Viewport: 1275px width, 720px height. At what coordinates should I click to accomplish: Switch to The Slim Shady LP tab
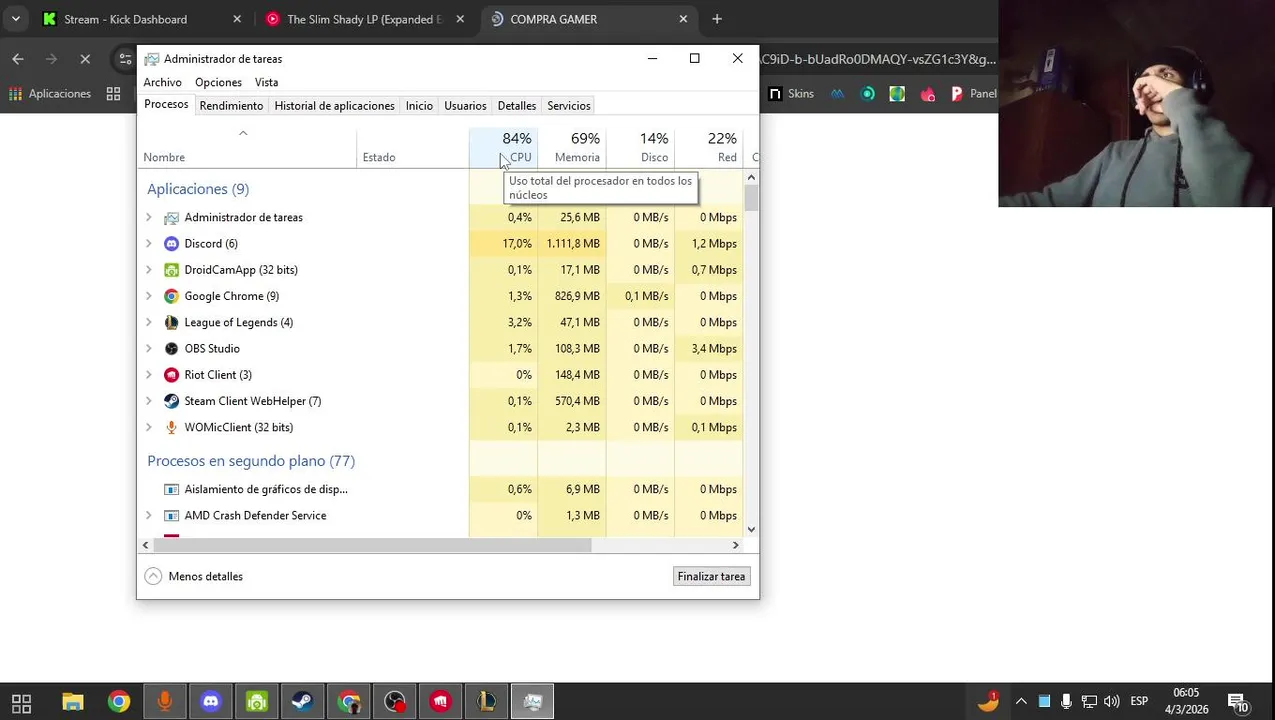[x=367, y=19]
